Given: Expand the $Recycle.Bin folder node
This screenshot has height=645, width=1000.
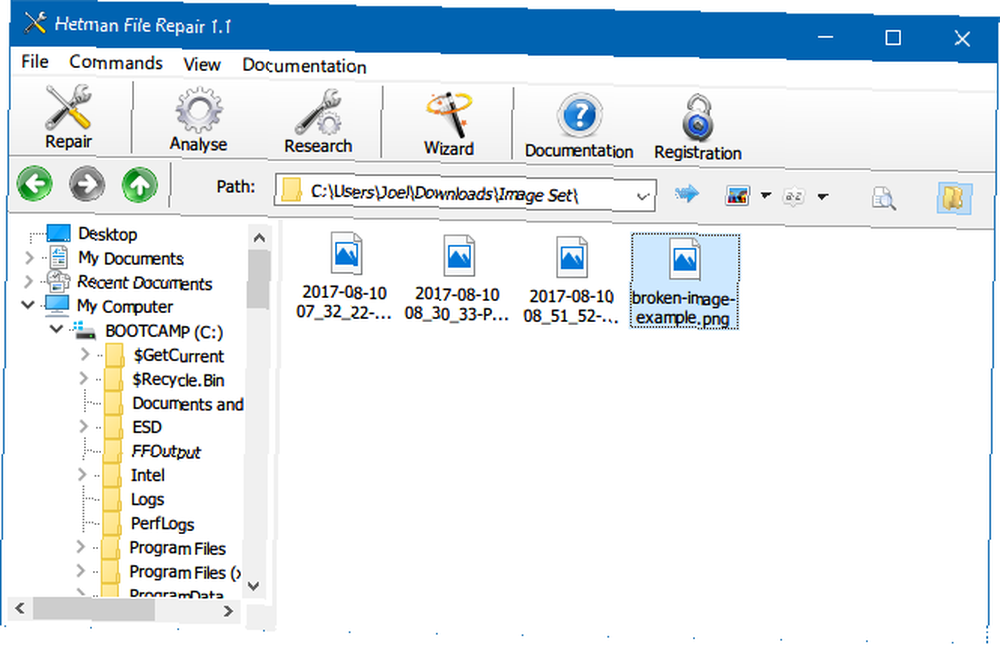Looking at the screenshot, I should [84, 378].
